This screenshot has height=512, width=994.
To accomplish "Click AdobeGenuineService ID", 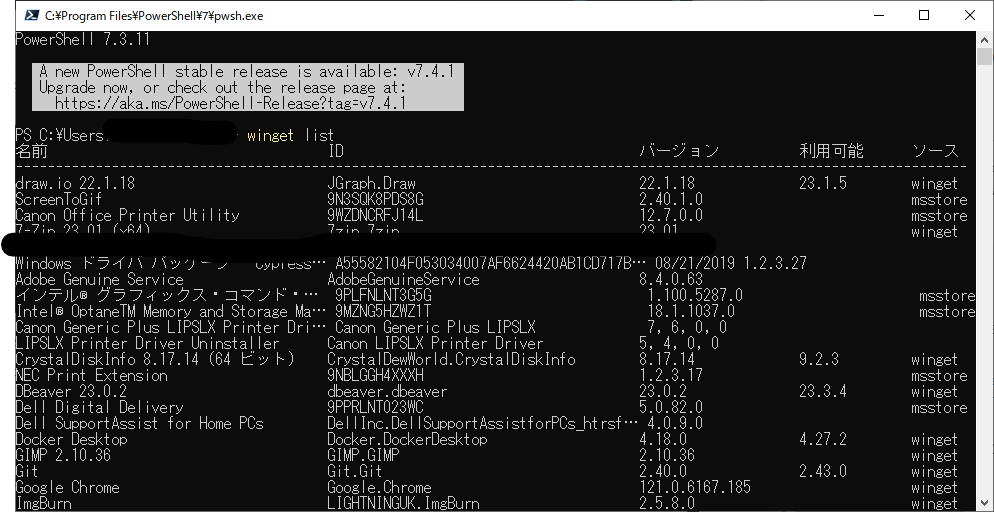I will point(403,279).
